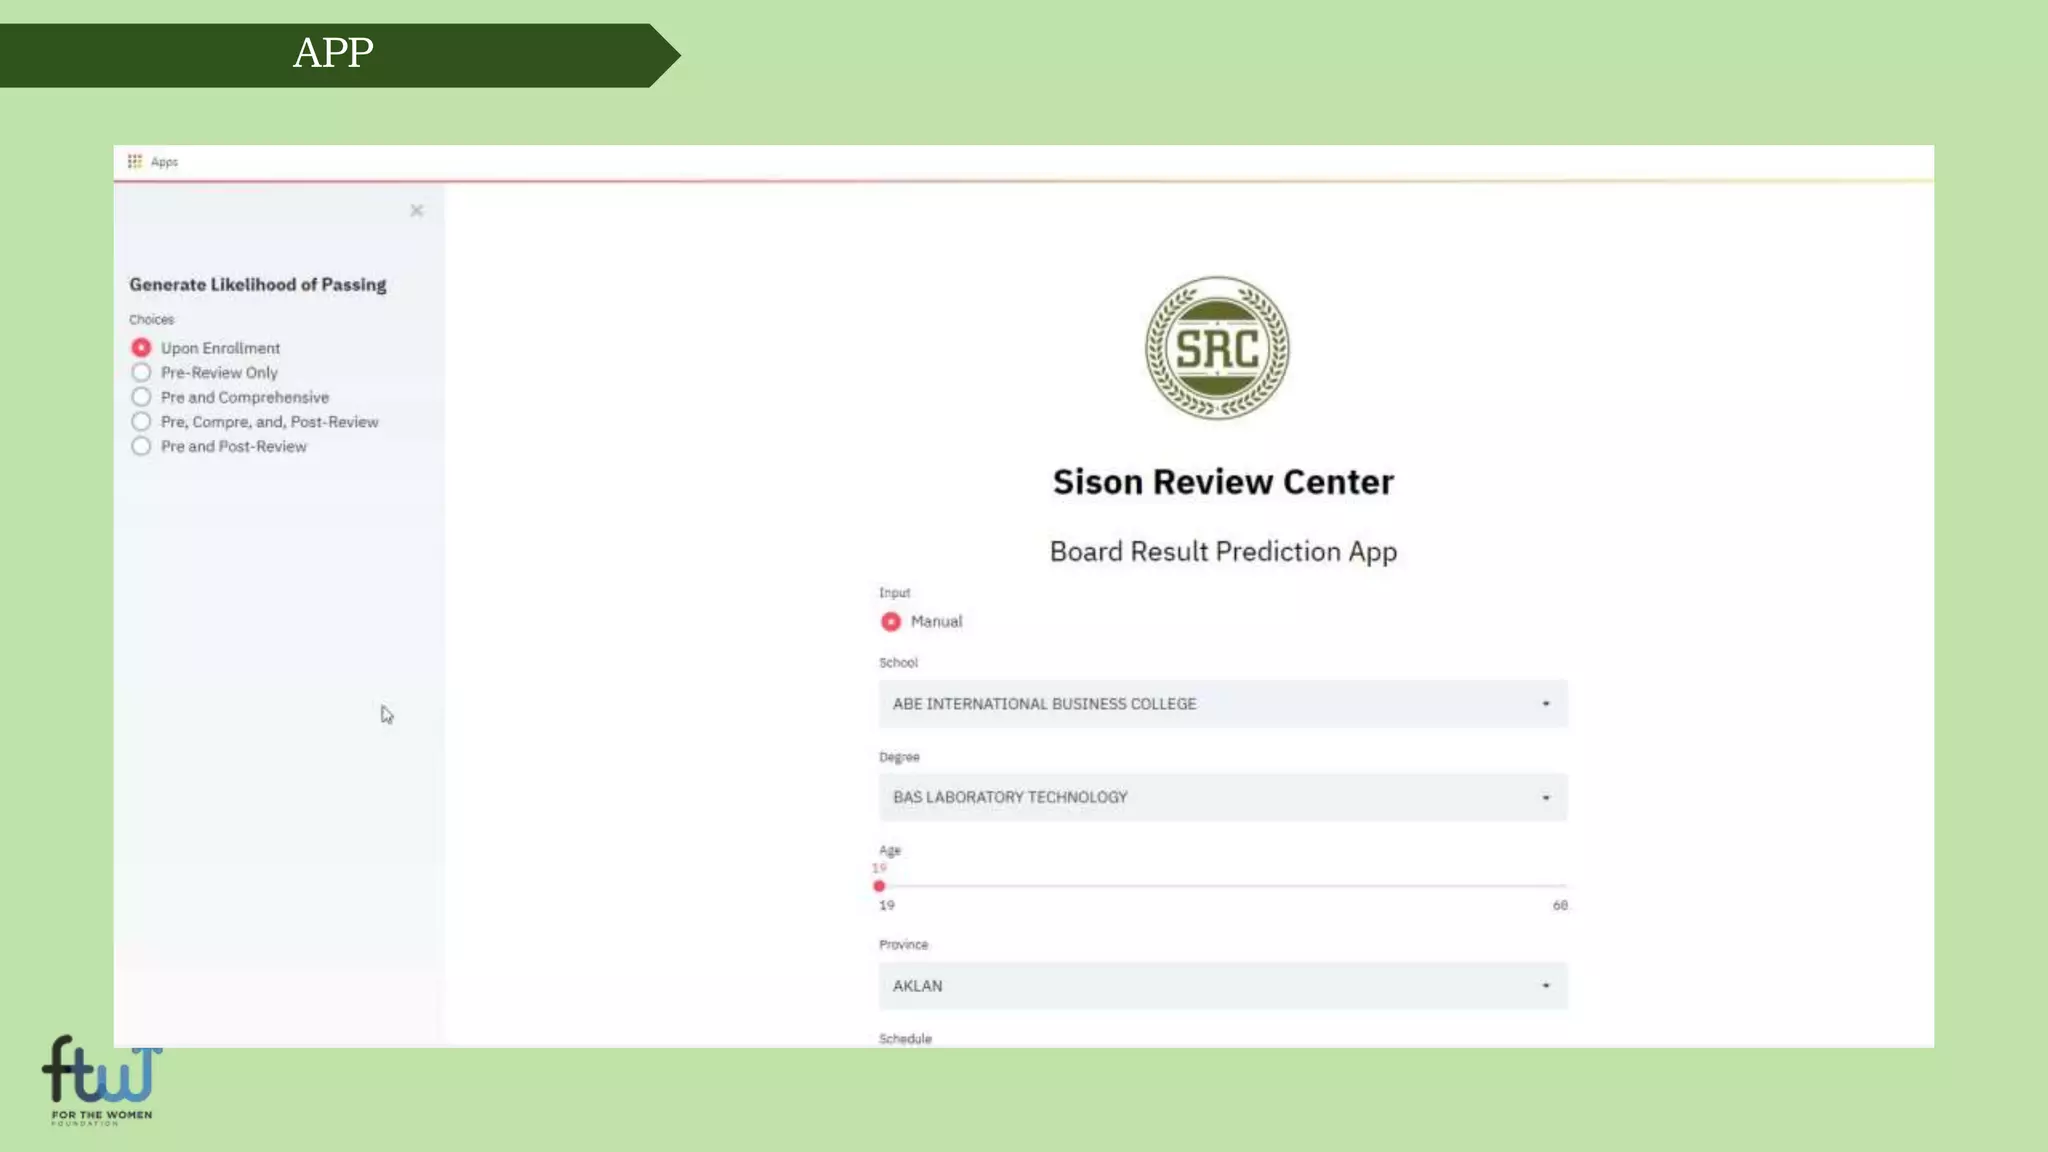The height and width of the screenshot is (1152, 2048).
Task: Open the School dropdown showing ABE International
Action: click(1222, 704)
